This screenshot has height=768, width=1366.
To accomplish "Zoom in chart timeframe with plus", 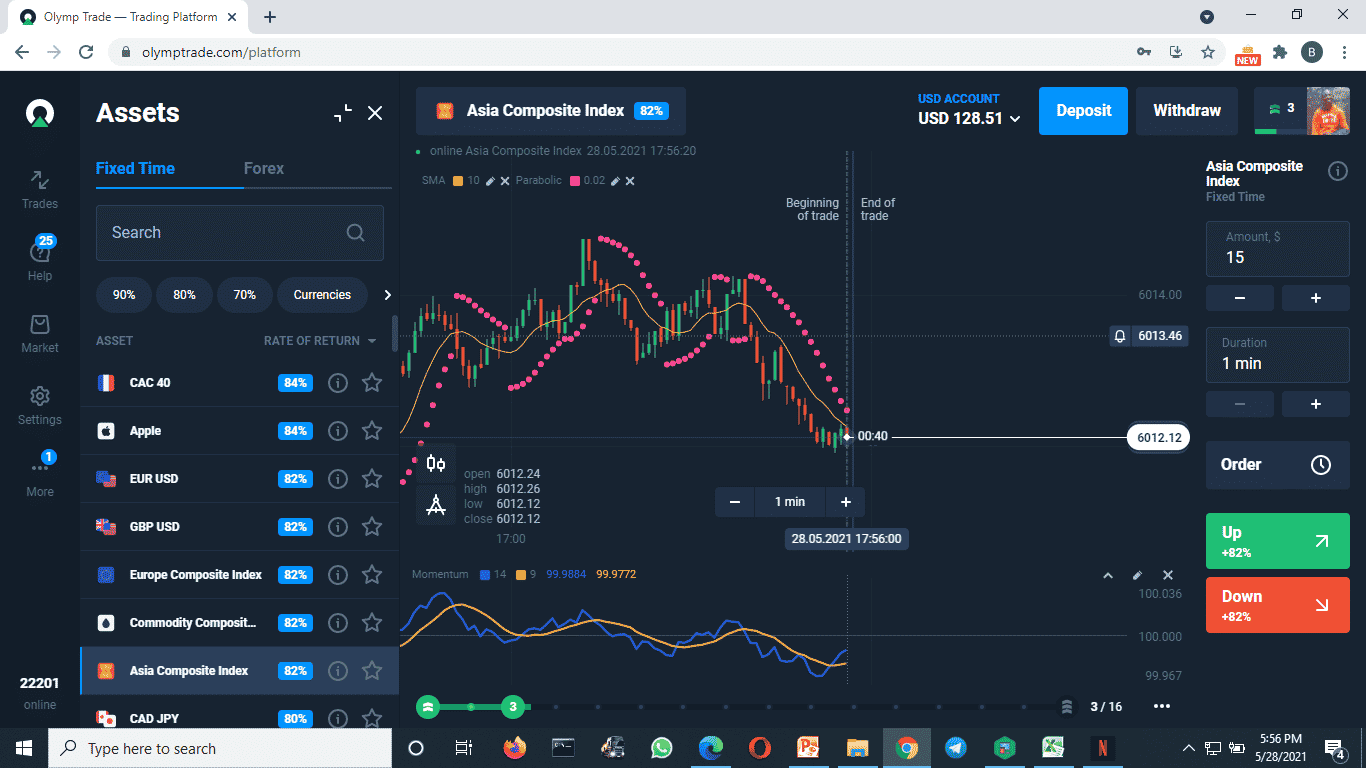I will (845, 502).
